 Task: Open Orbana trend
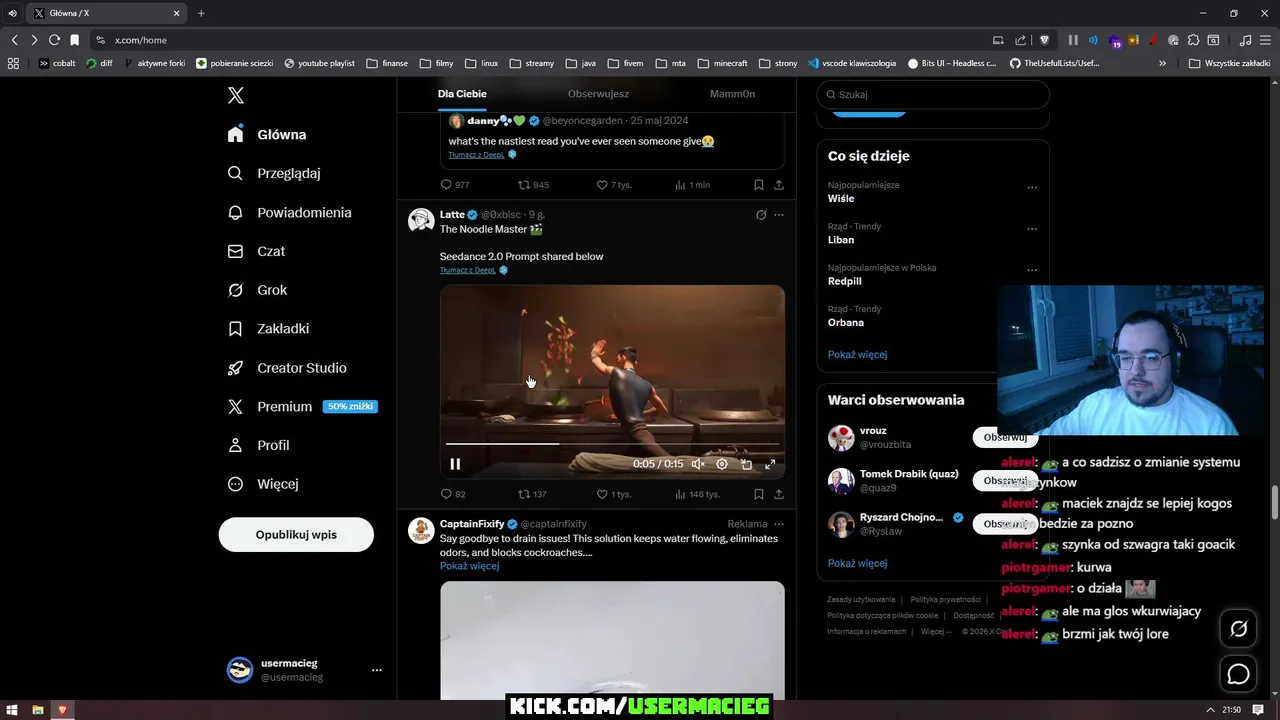pyautogui.click(x=846, y=323)
